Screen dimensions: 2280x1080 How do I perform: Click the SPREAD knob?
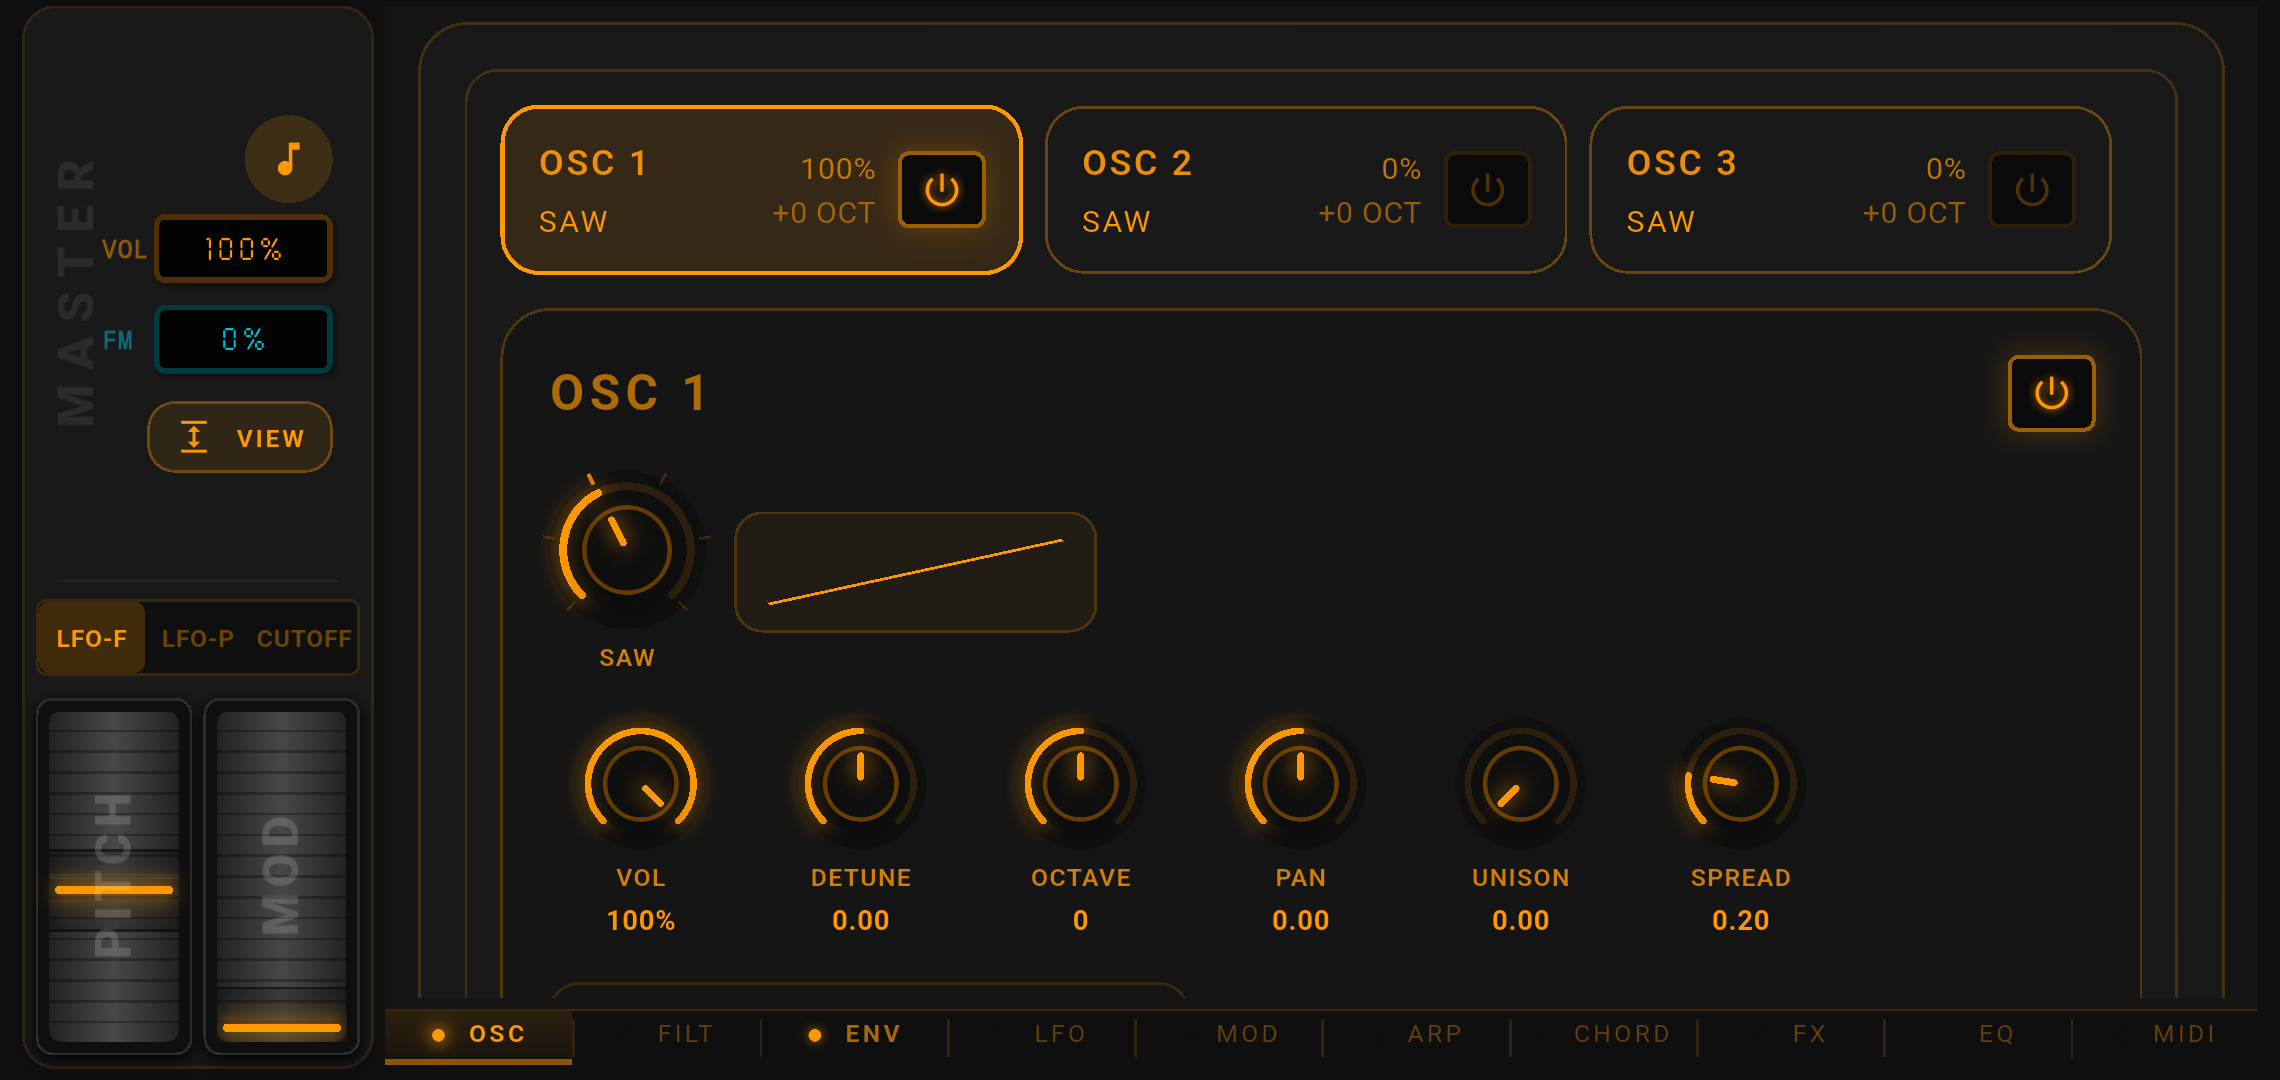pyautogui.click(x=1740, y=783)
